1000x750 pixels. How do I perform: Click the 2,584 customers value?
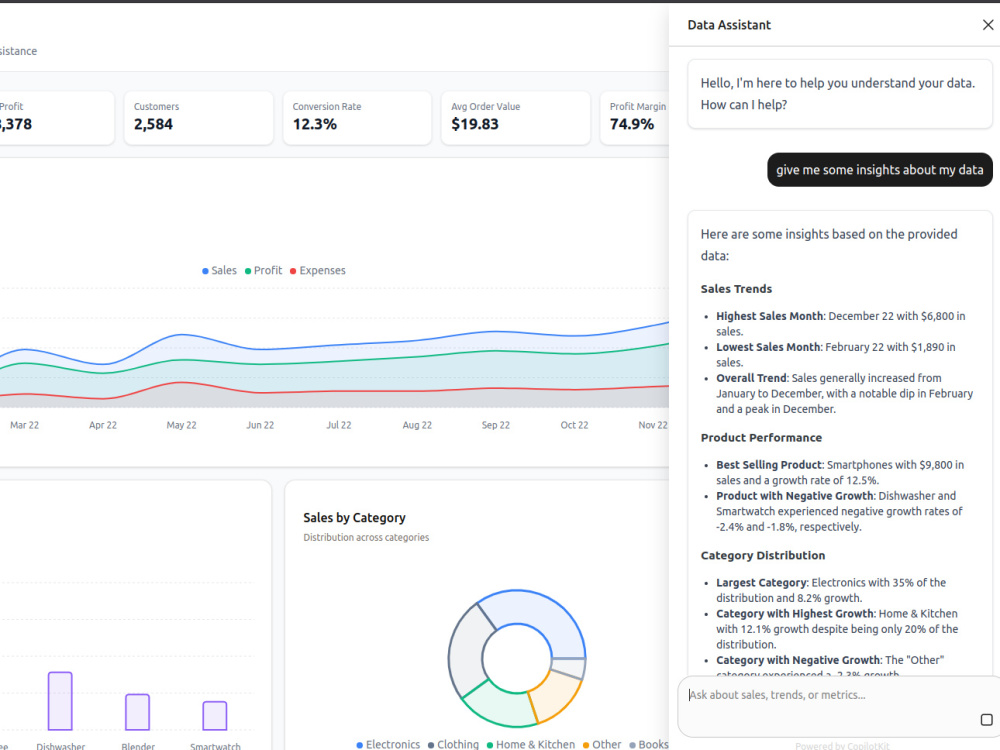153,124
